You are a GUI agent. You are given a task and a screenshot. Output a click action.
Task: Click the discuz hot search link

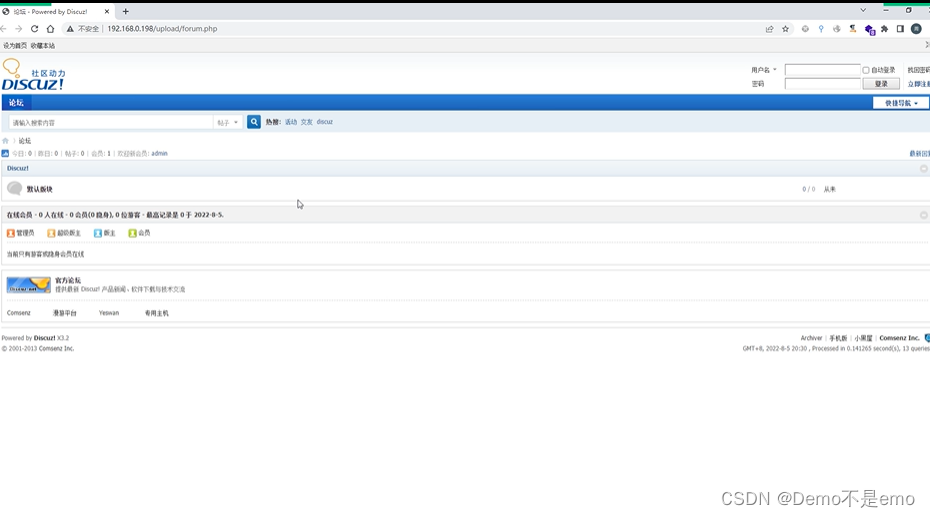[324, 122]
